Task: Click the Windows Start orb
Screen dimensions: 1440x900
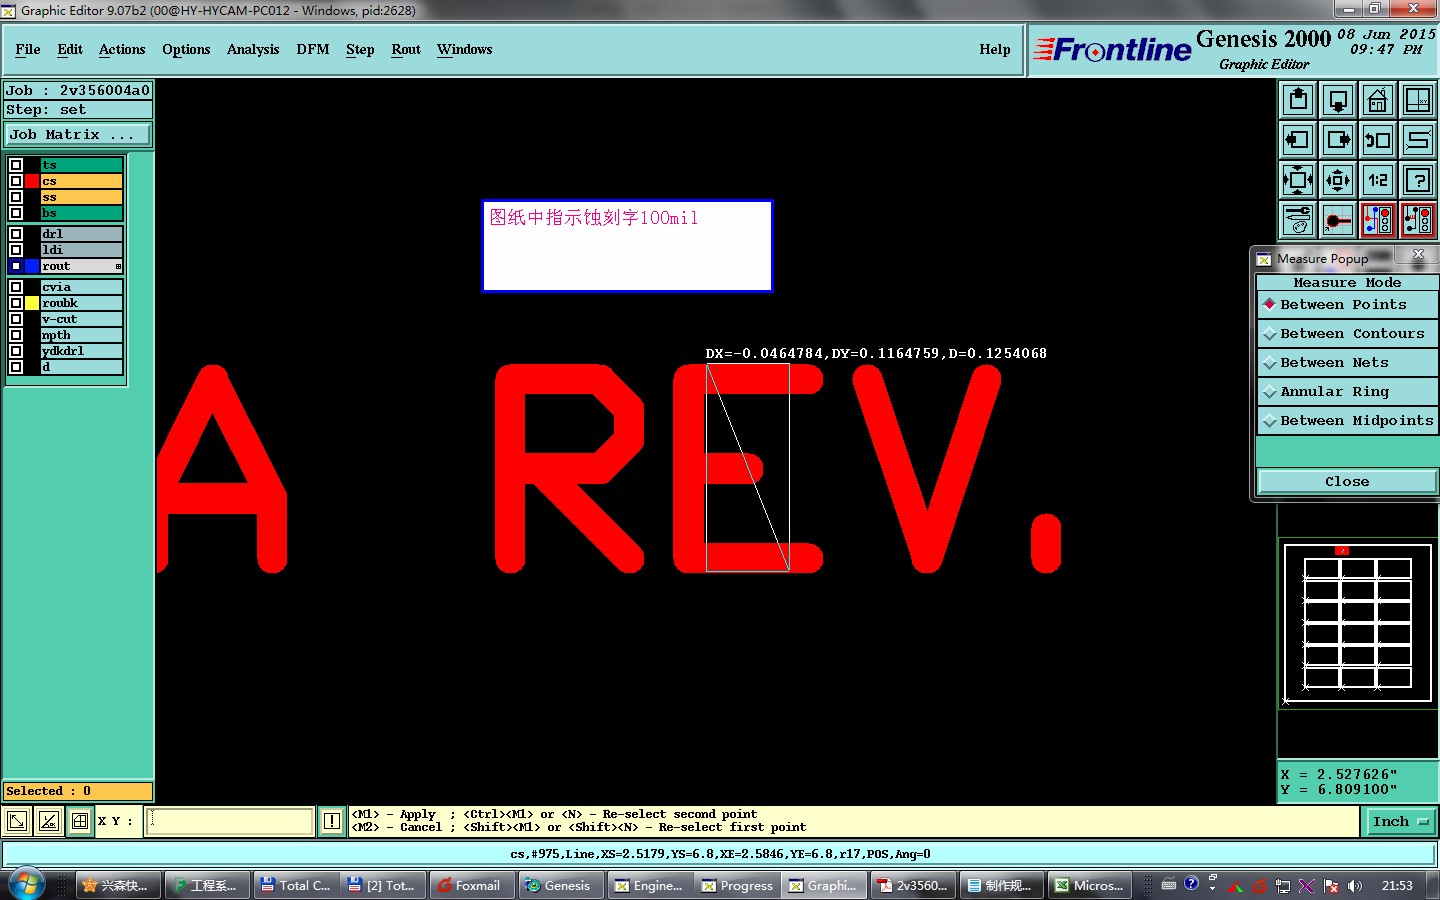Action: pos(25,885)
